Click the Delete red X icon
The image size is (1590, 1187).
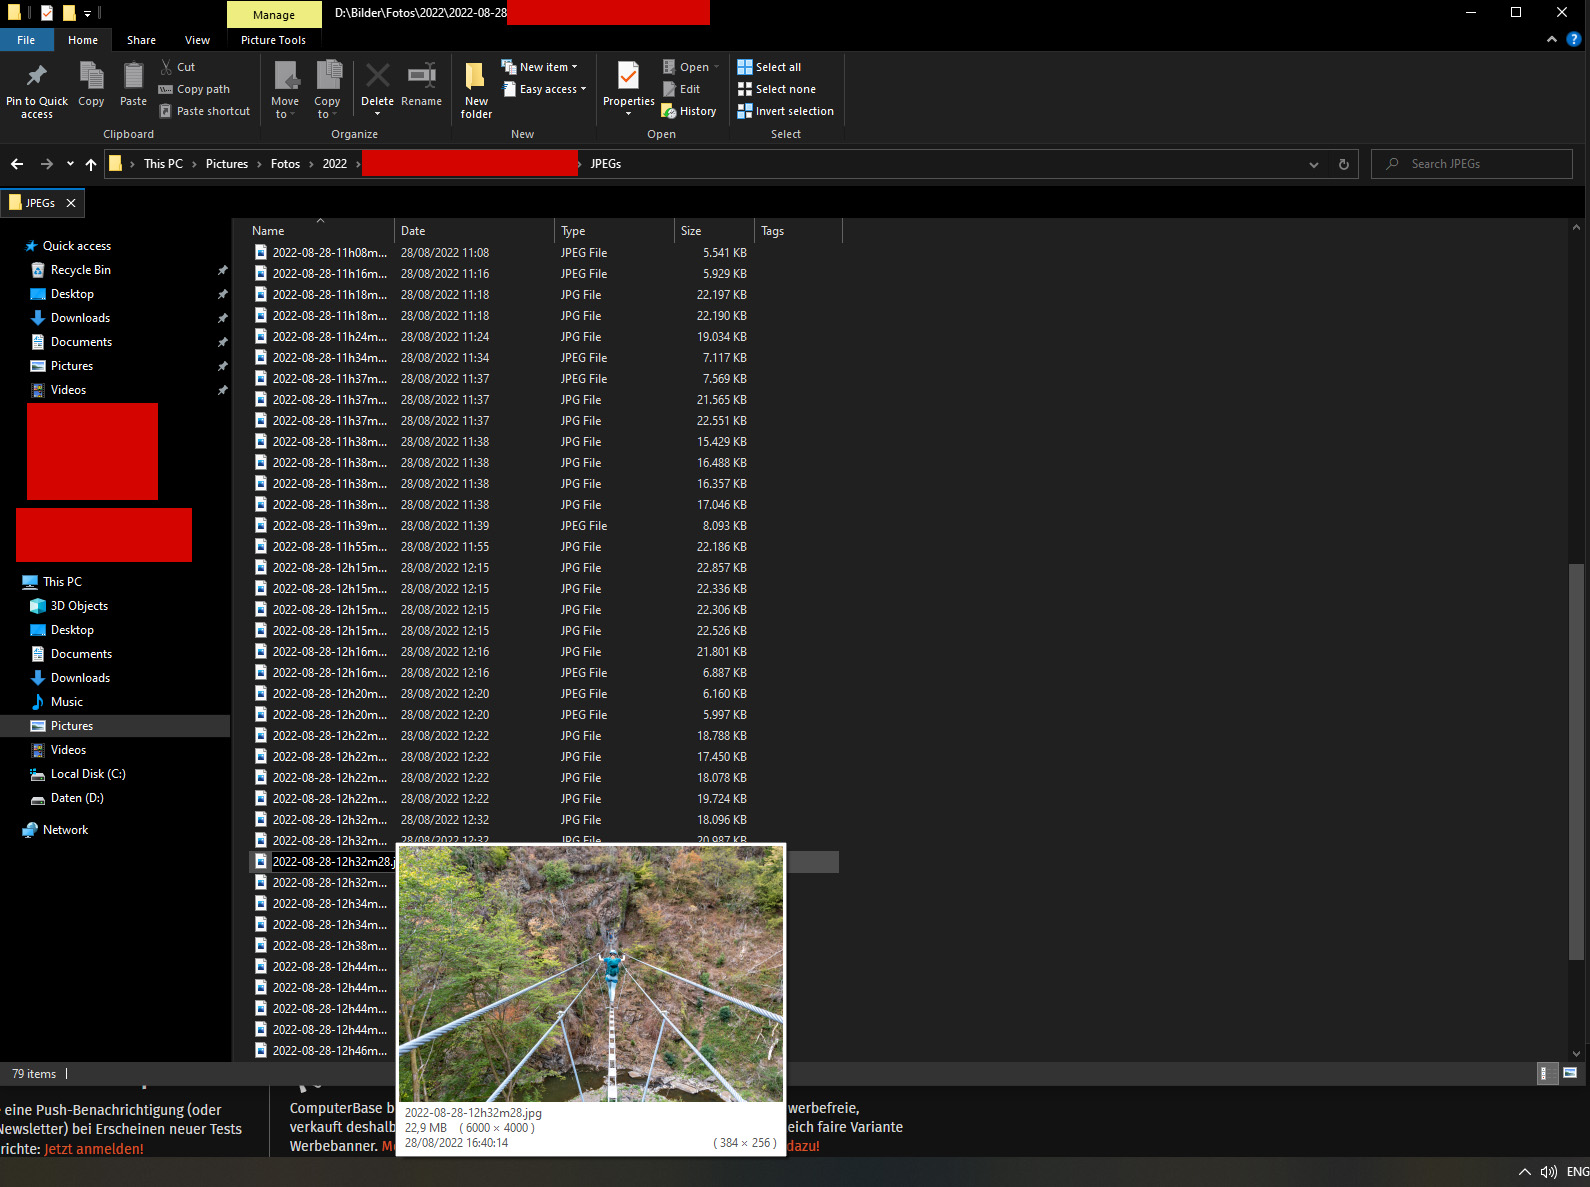coord(377,76)
